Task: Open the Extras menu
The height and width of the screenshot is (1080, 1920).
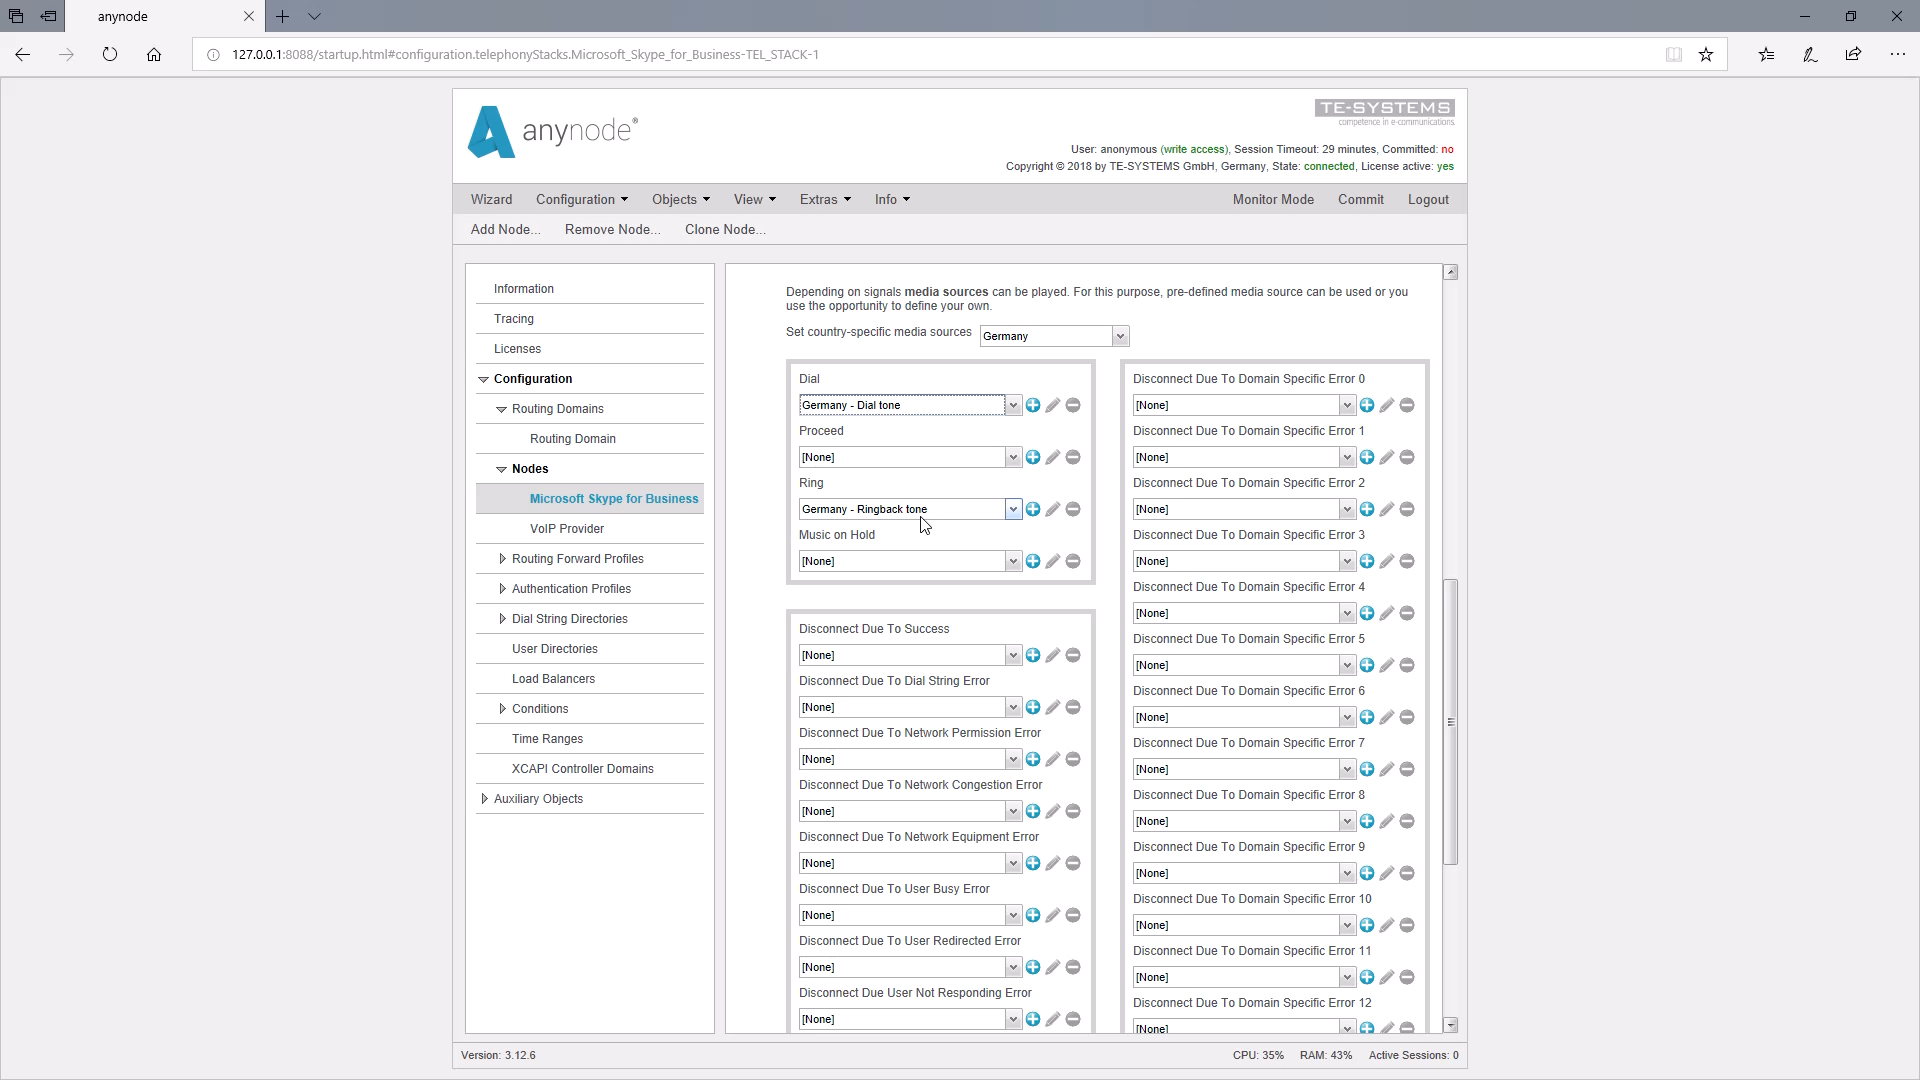Action: pos(825,199)
